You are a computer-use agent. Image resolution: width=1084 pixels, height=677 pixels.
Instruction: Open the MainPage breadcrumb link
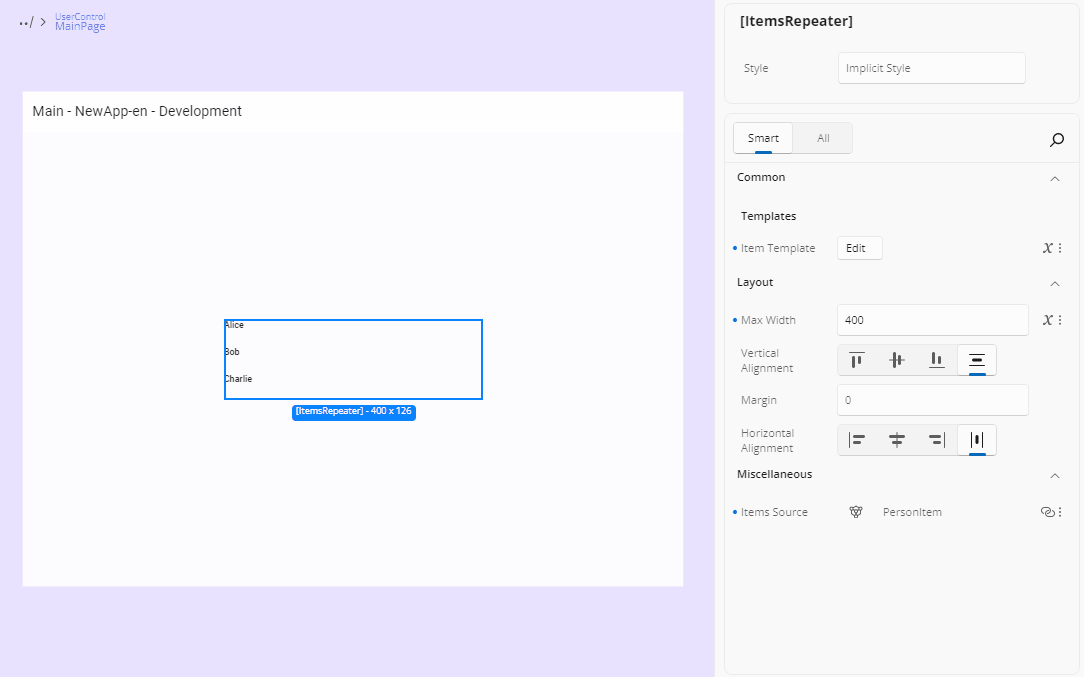pyautogui.click(x=79, y=26)
